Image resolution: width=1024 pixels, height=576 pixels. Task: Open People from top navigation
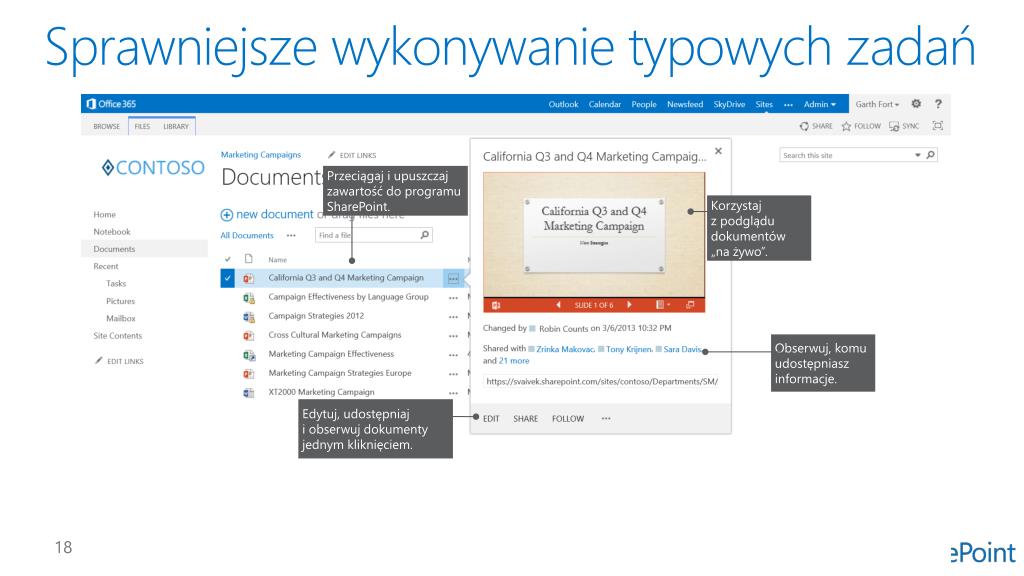tap(644, 104)
